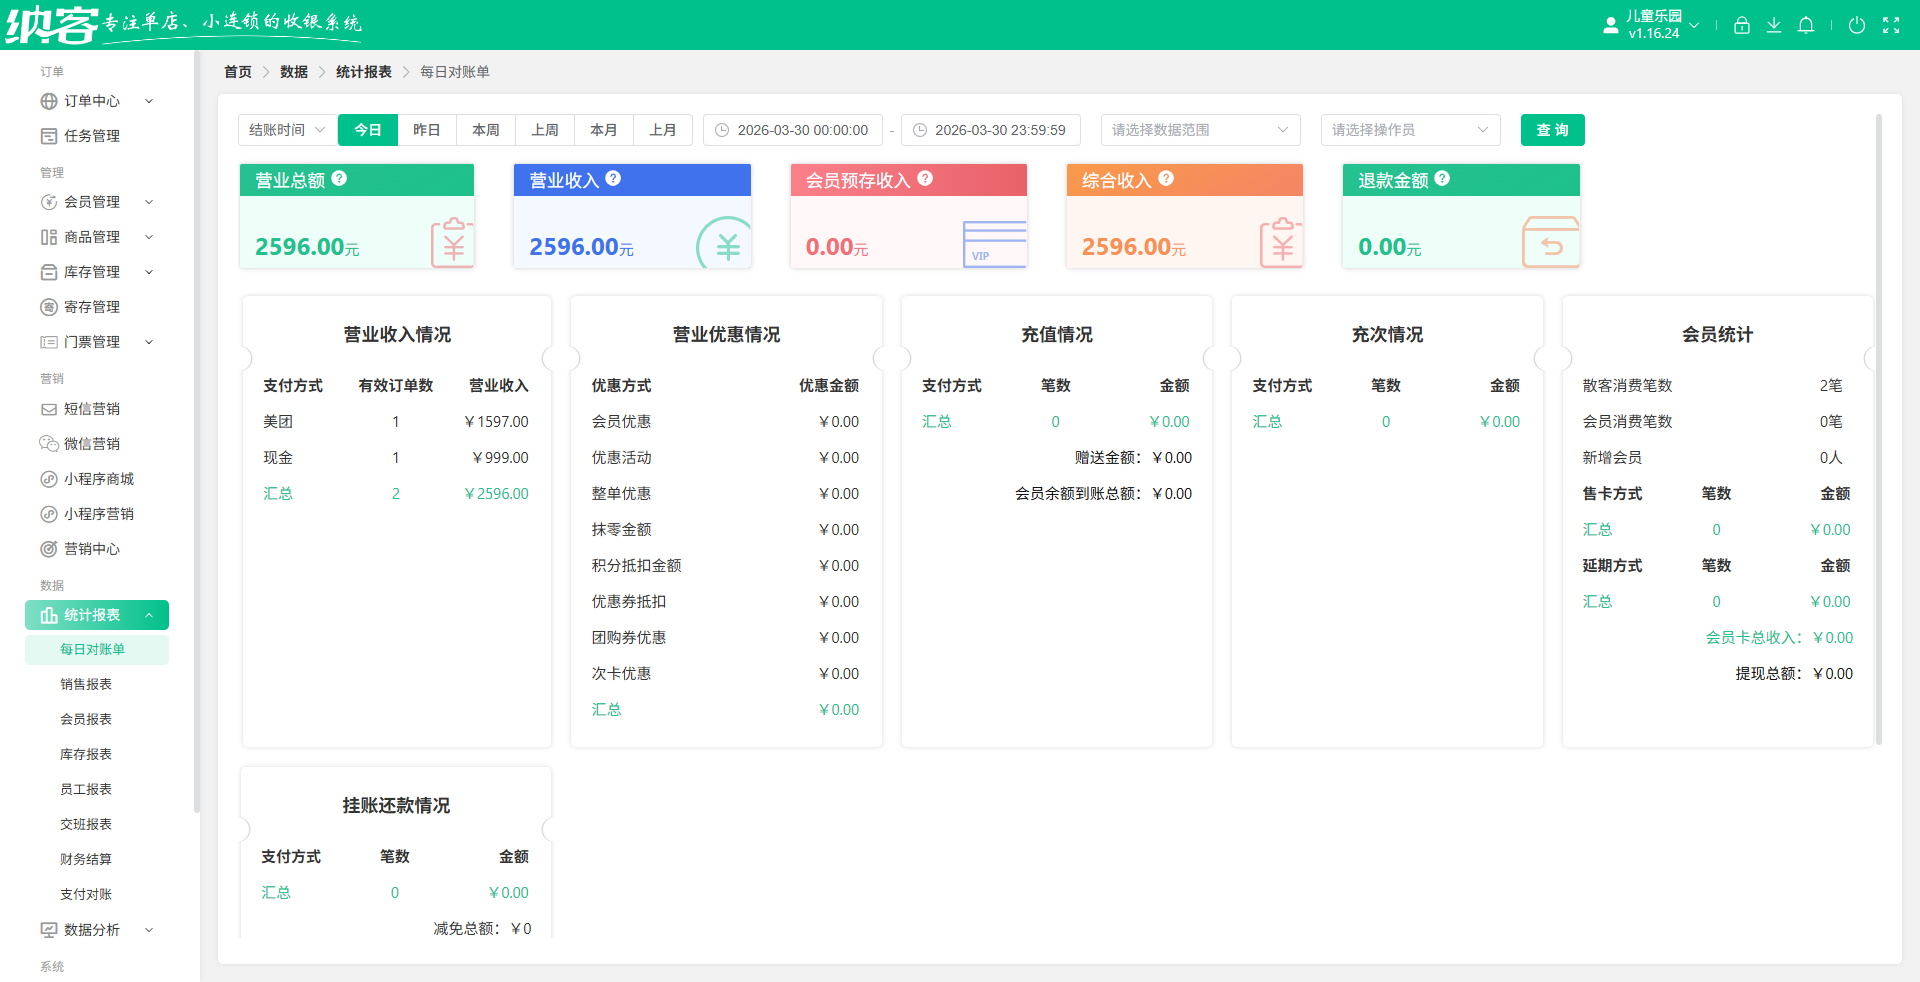Click the download icon in the header
Image resolution: width=1920 pixels, height=982 pixels.
pos(1774,25)
